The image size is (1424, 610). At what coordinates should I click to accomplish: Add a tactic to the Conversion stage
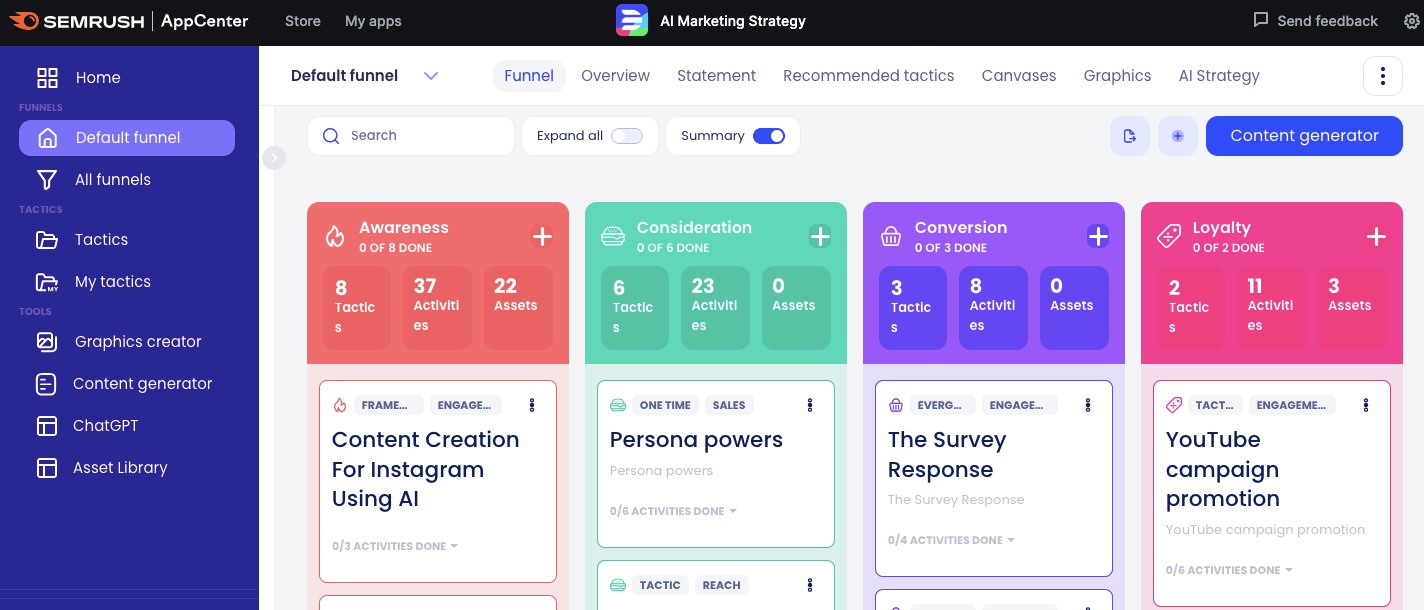click(x=1098, y=237)
